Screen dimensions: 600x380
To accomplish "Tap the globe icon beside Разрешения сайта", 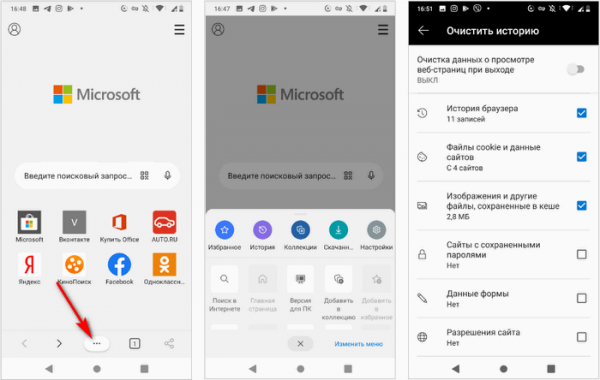I will pyautogui.click(x=422, y=337).
